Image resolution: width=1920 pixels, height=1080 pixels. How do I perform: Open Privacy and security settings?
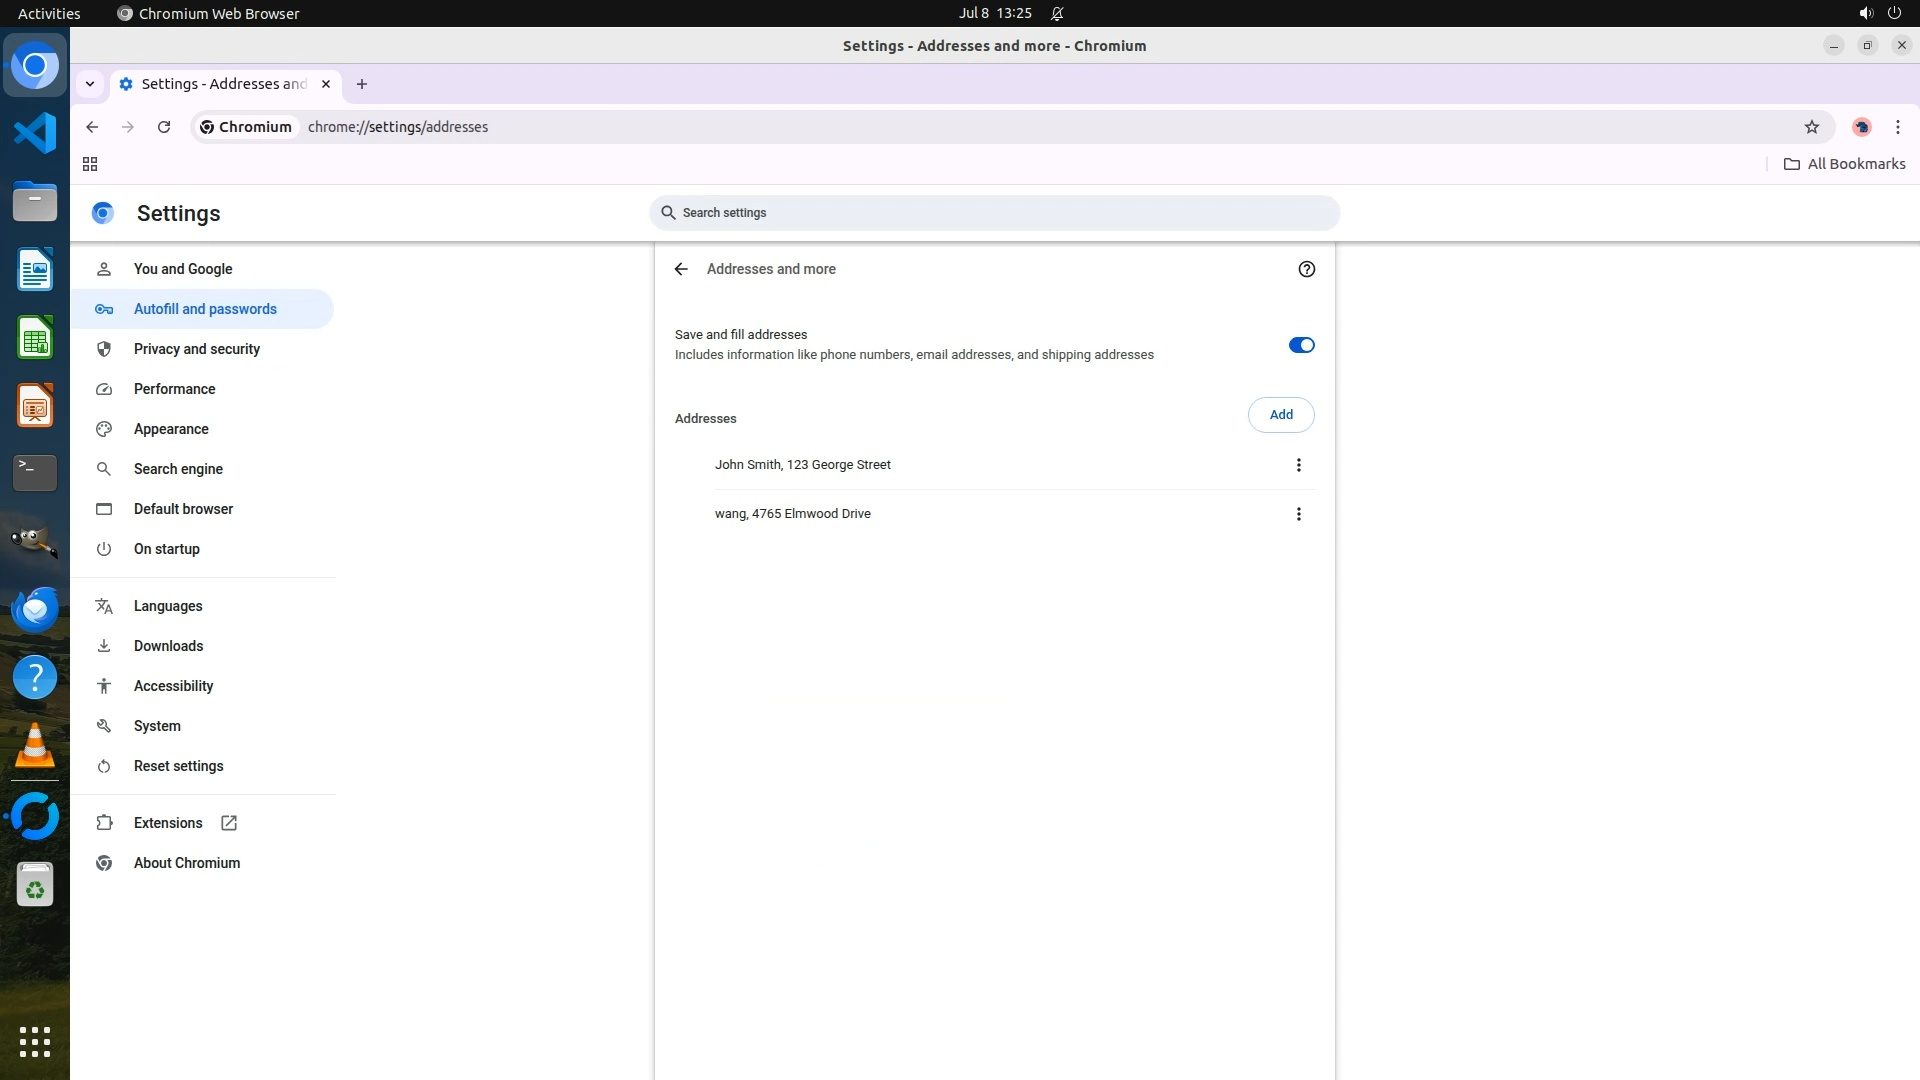(196, 349)
